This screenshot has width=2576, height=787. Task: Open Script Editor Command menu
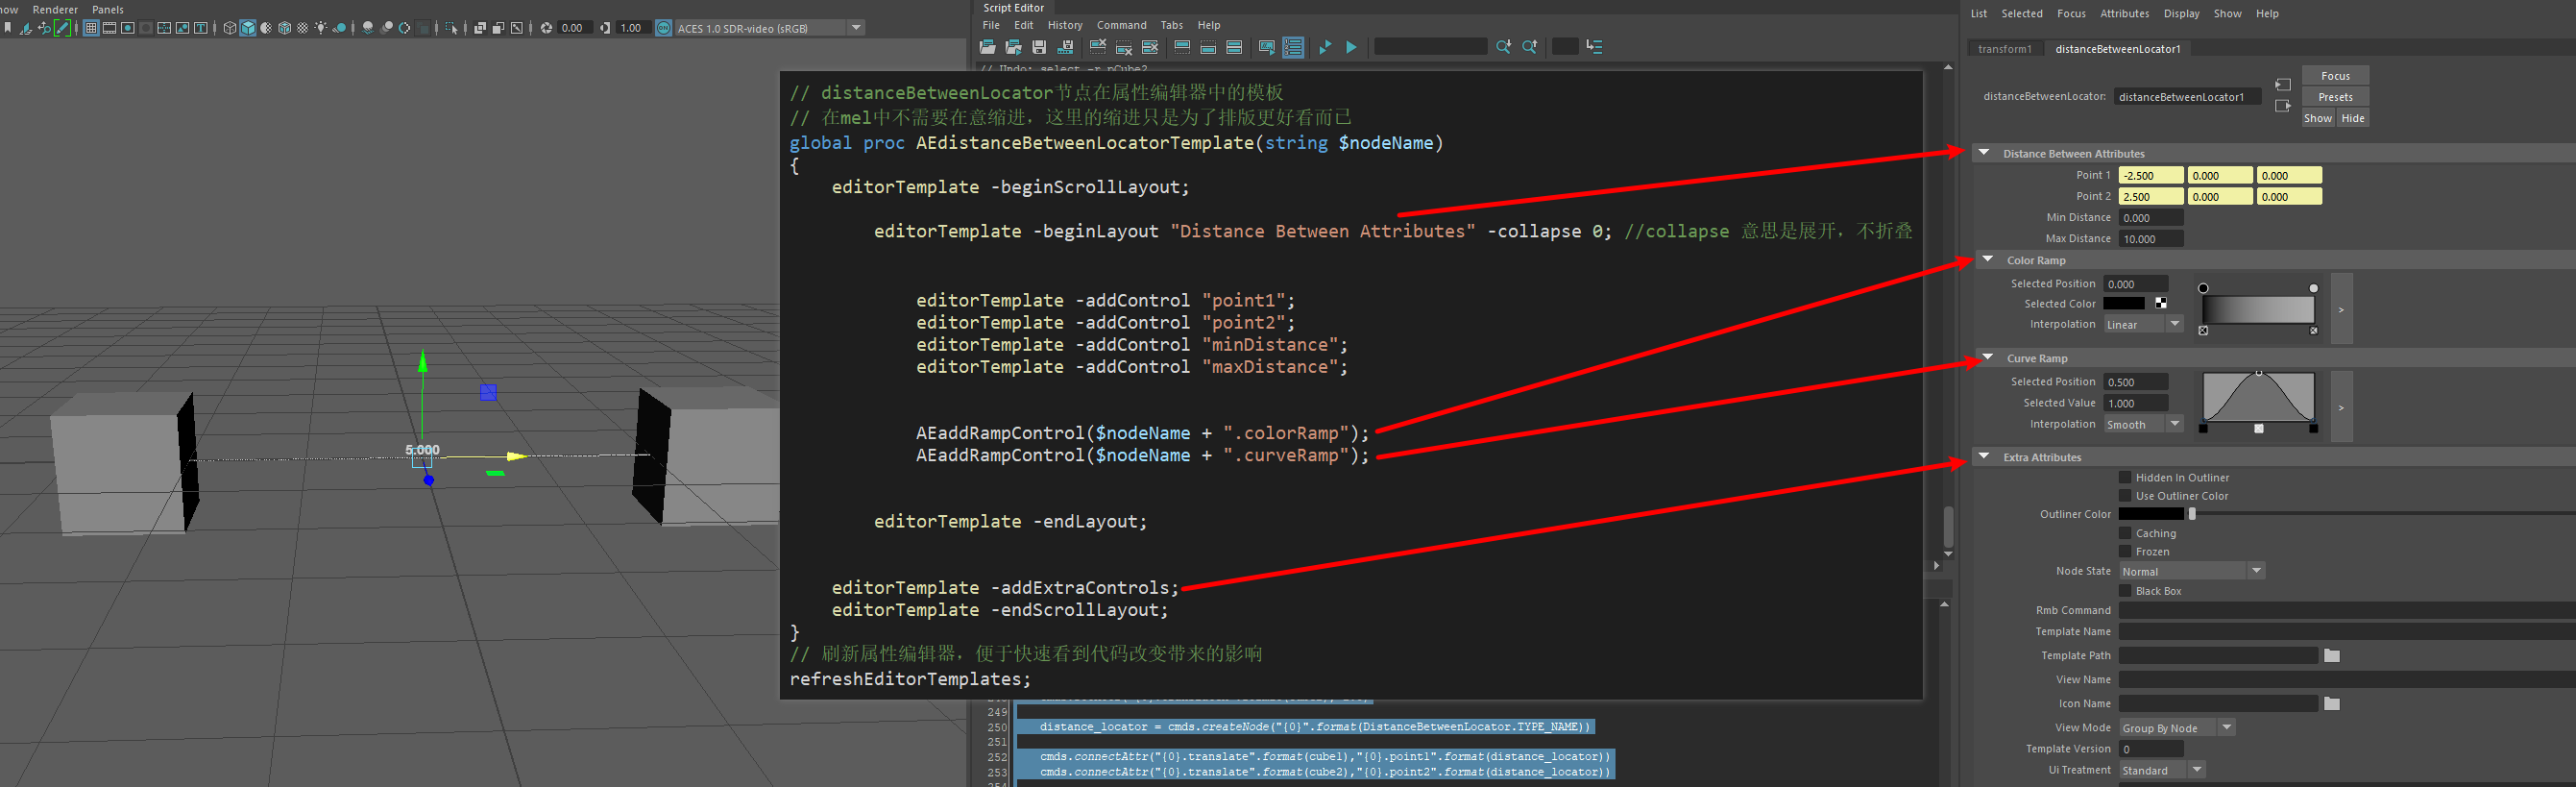(1121, 25)
